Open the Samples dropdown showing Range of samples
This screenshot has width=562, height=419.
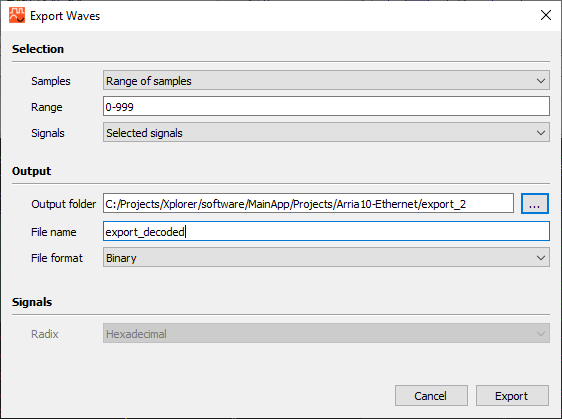coord(326,80)
